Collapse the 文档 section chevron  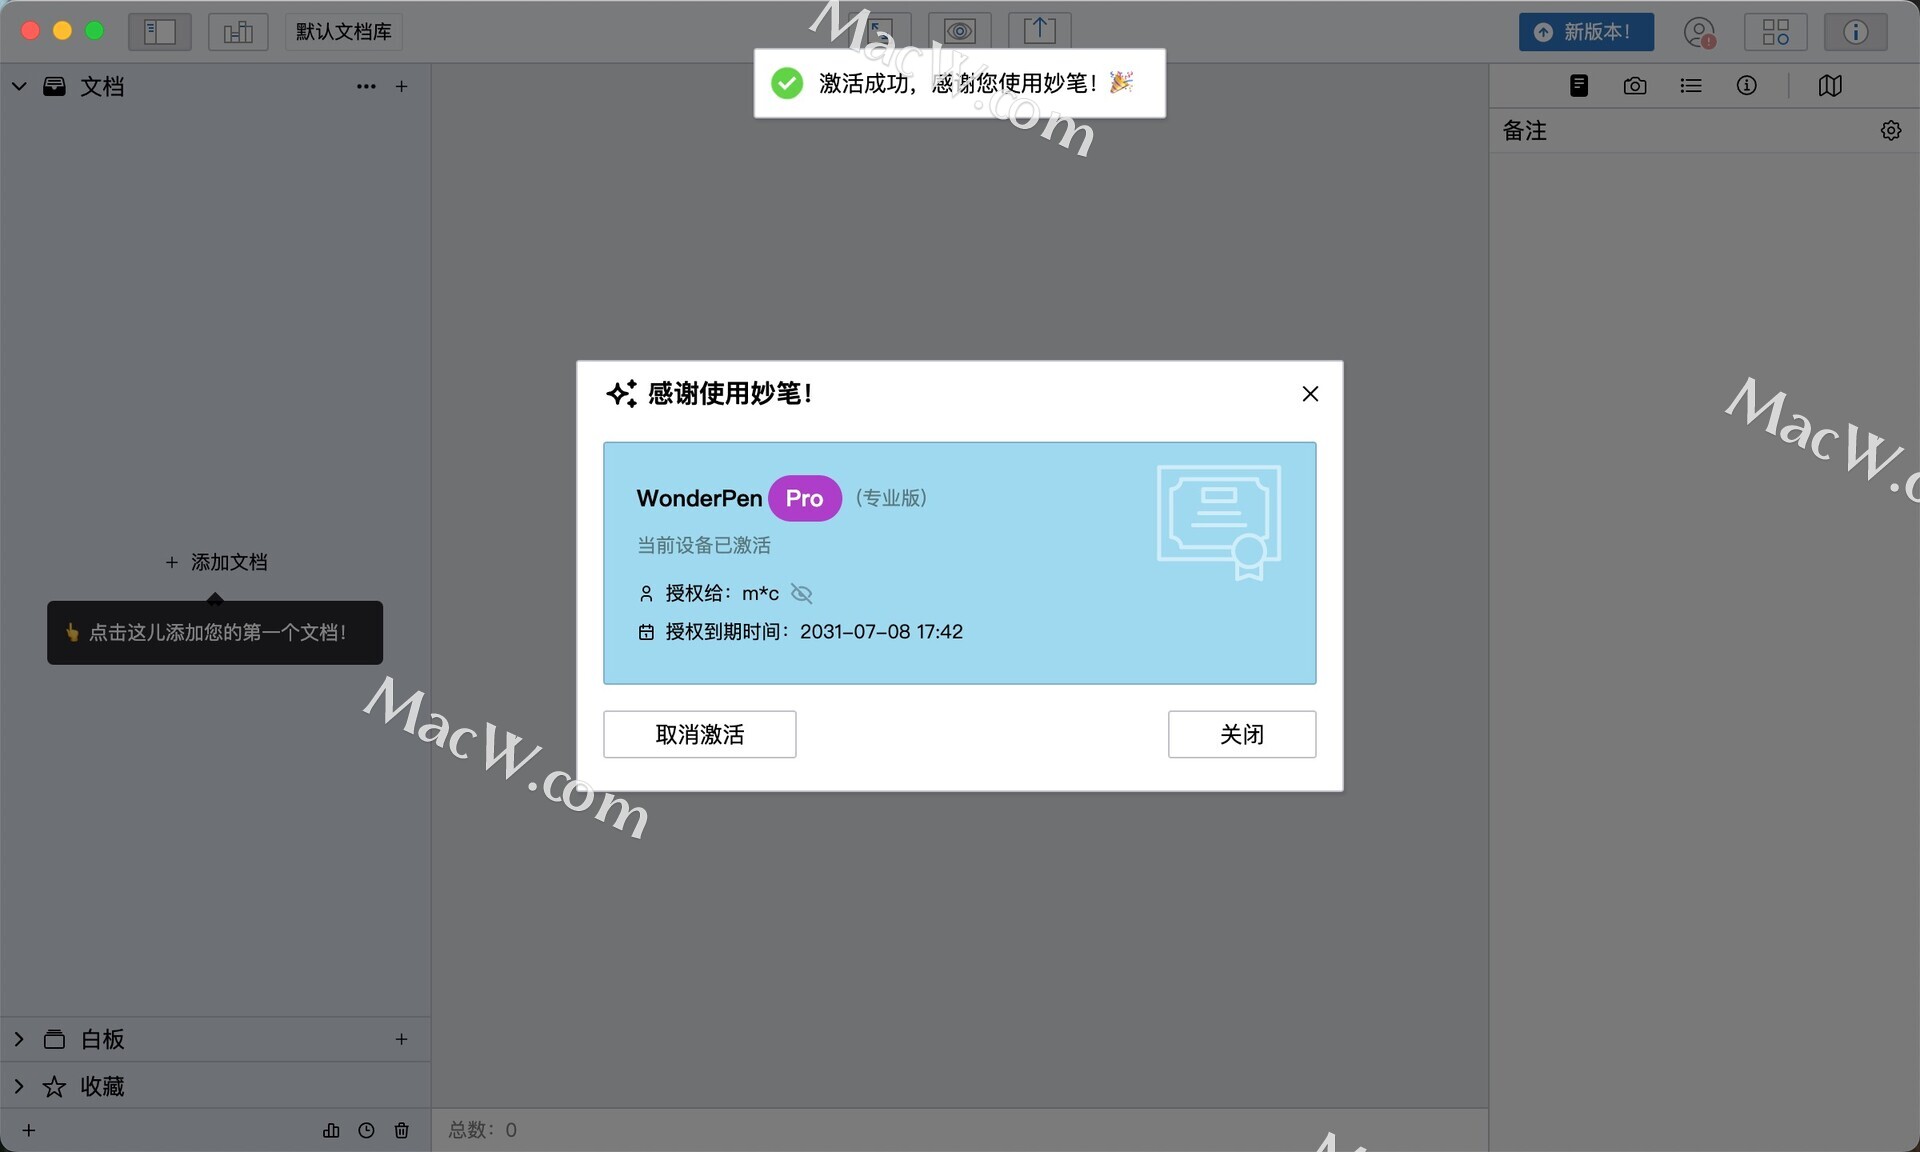coord(19,87)
